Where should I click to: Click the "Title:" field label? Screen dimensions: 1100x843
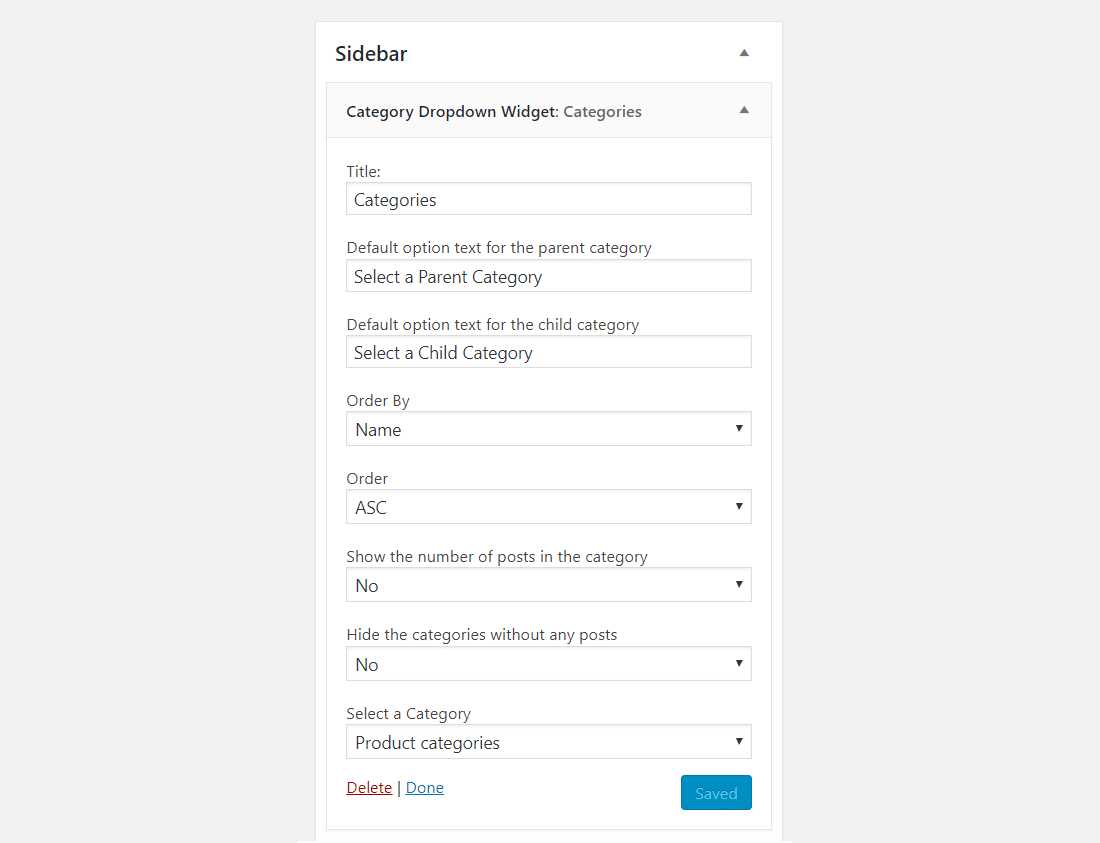pyautogui.click(x=364, y=172)
